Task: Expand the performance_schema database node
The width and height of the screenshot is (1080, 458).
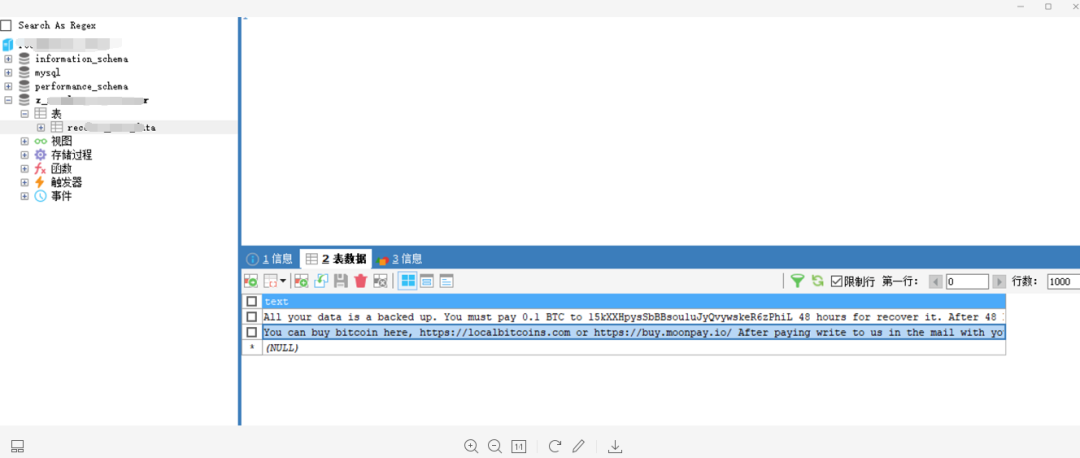Action: 8,86
